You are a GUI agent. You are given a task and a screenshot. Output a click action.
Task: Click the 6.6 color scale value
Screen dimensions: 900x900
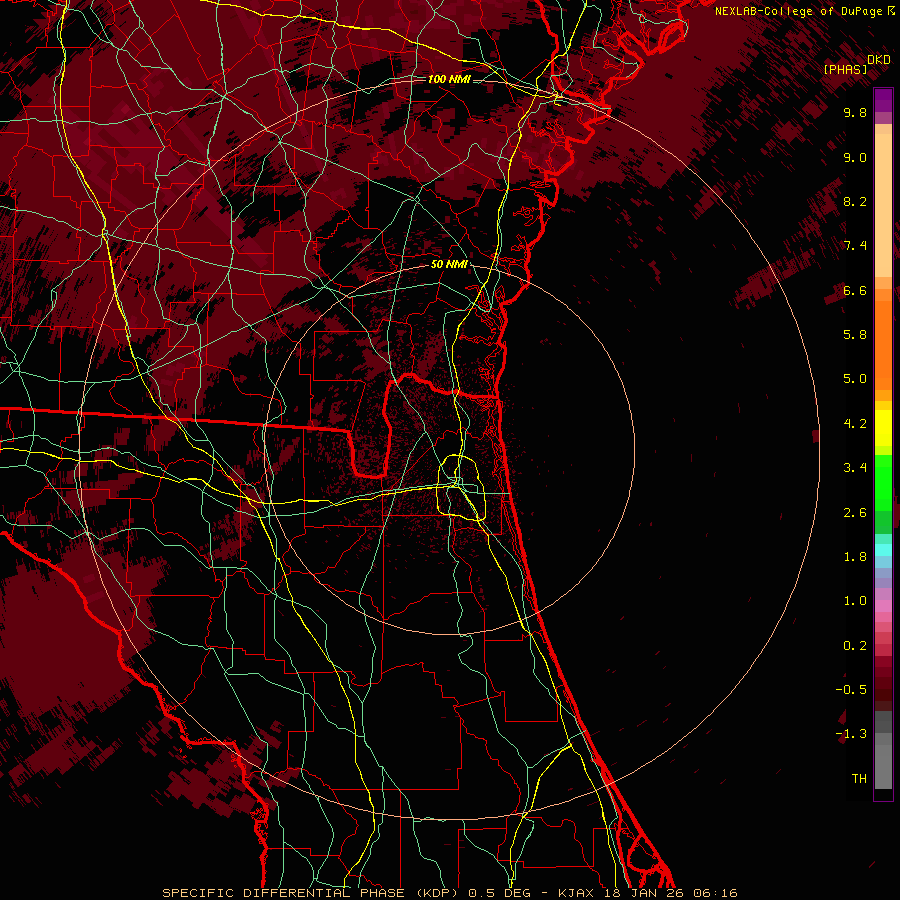point(855,290)
